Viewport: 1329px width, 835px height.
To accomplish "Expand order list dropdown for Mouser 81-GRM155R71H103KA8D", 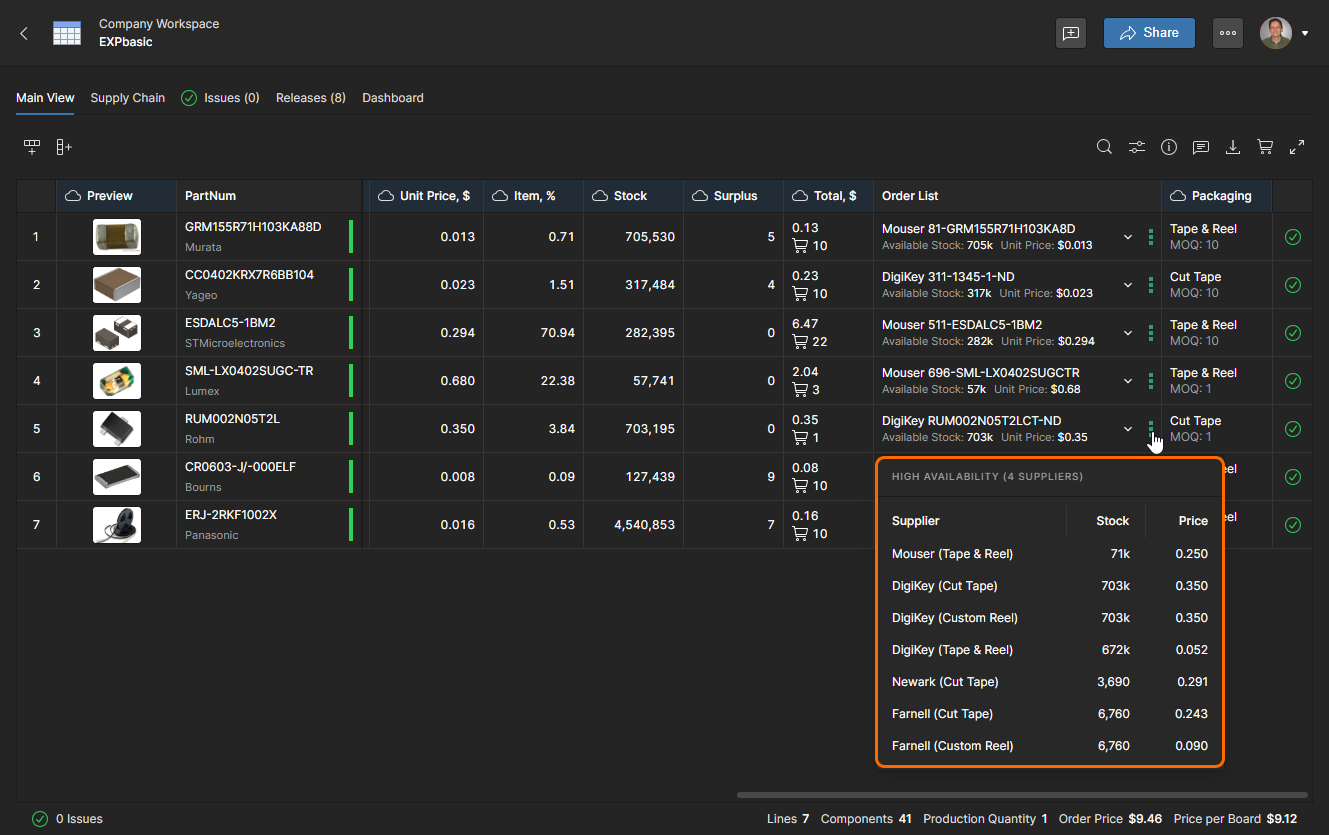I will [x=1128, y=237].
